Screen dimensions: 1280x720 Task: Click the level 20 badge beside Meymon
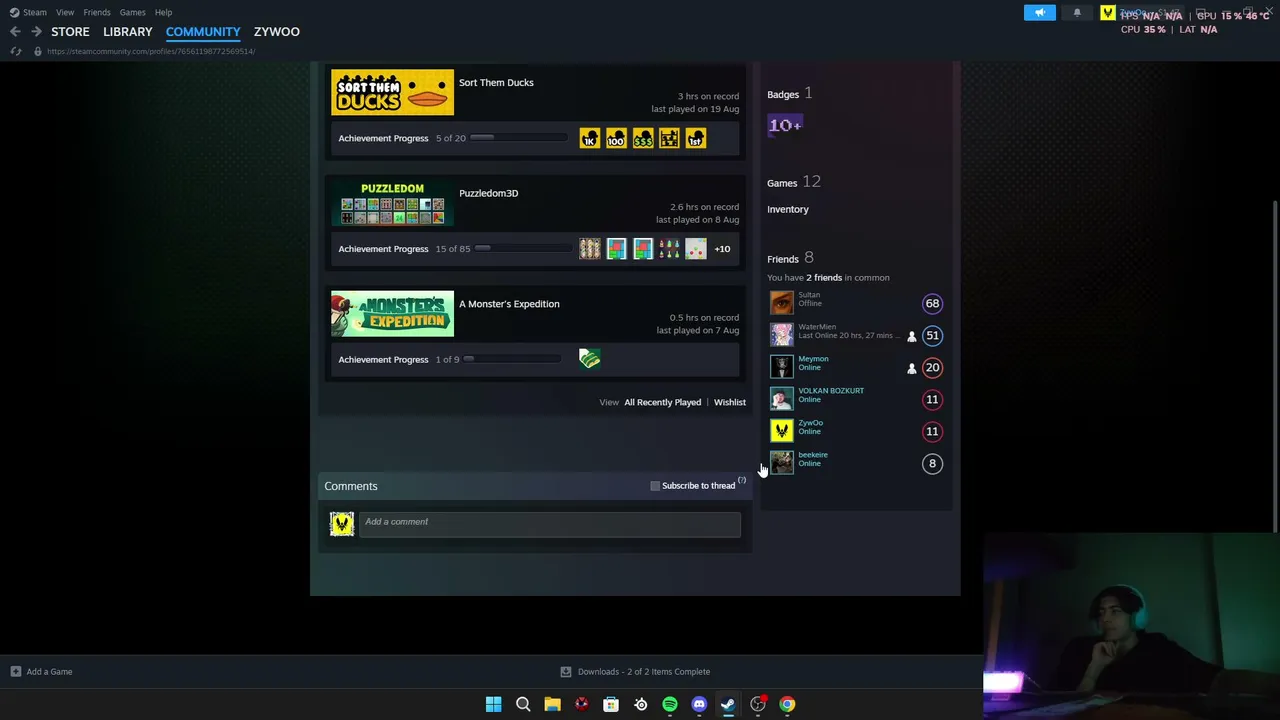(932, 367)
